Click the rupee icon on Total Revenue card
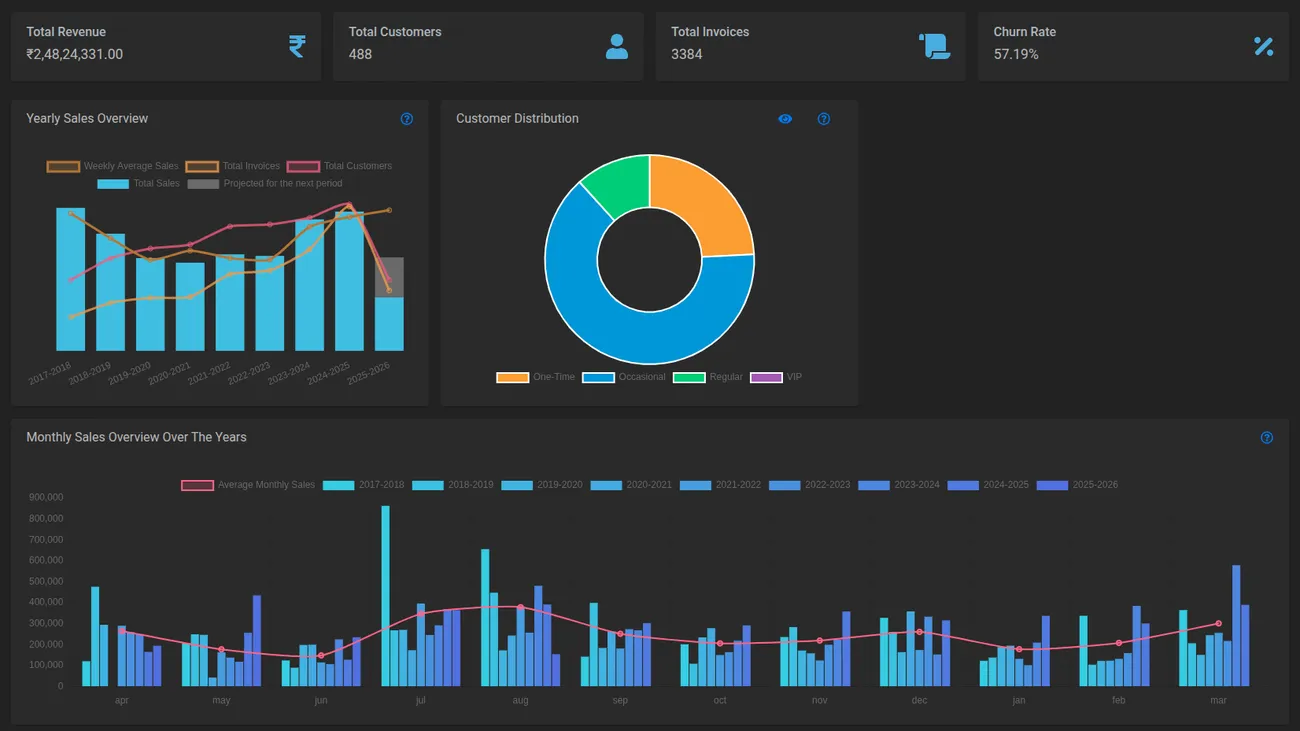 [296, 47]
